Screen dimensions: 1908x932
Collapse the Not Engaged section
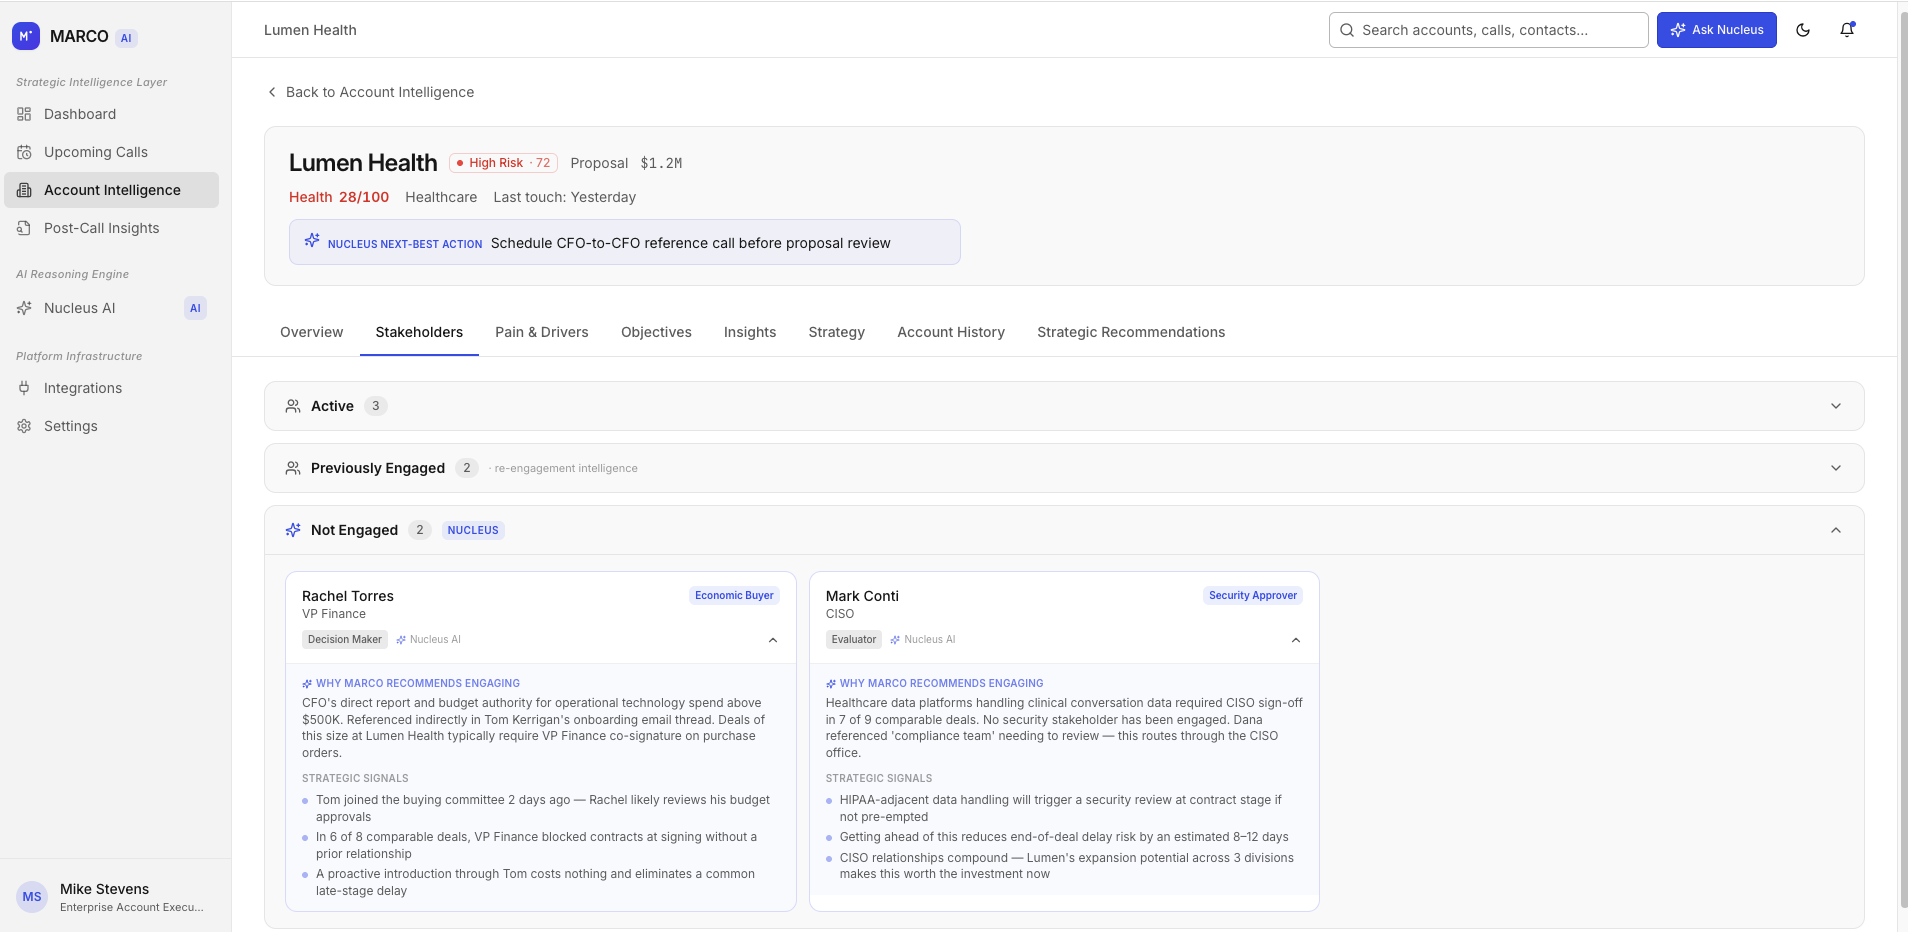tap(1064, 530)
